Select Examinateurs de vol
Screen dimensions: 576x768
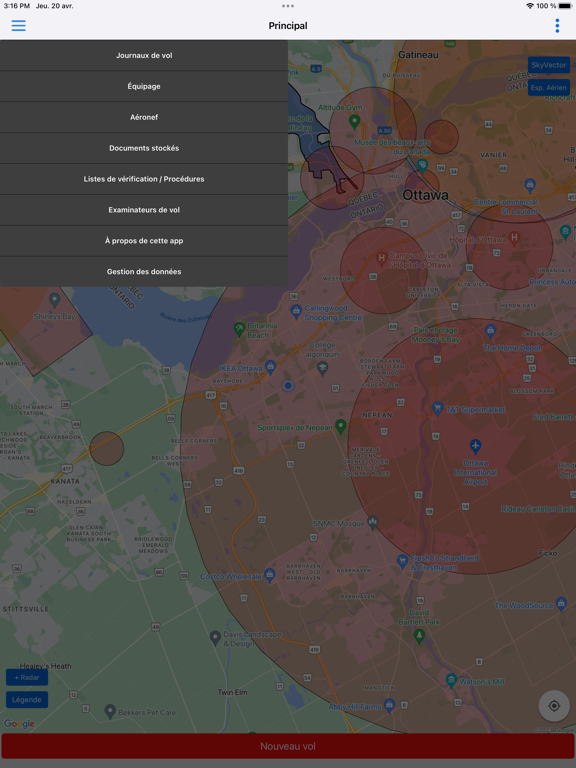(x=144, y=210)
